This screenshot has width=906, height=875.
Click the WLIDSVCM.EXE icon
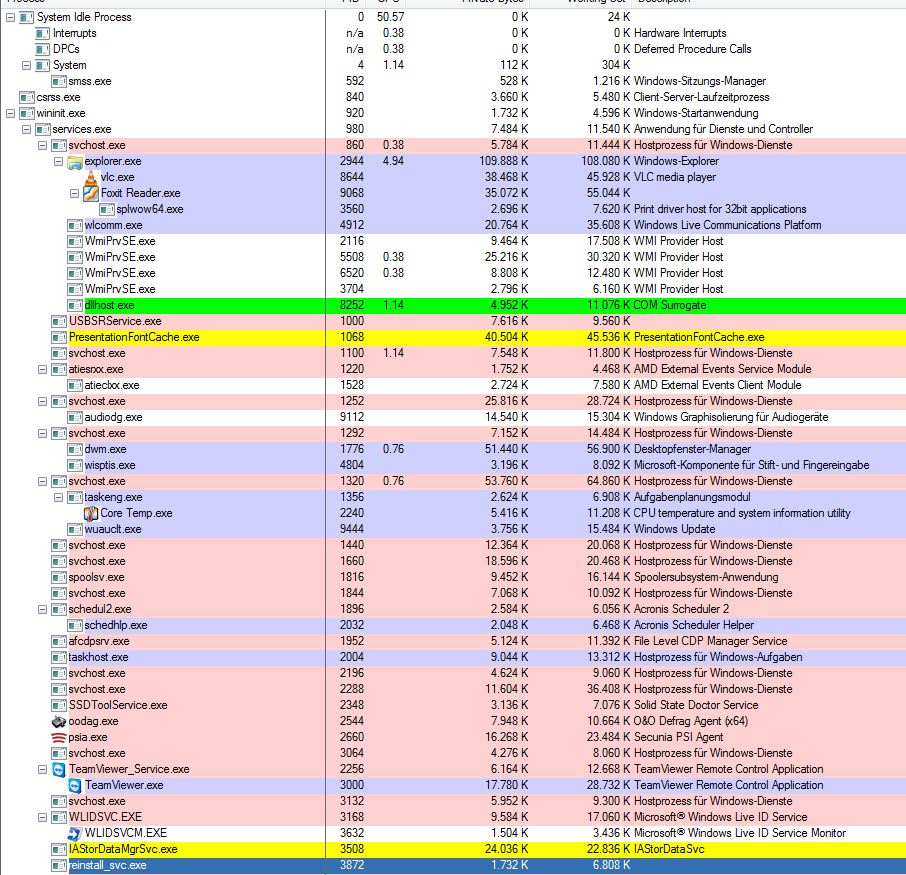[x=75, y=833]
